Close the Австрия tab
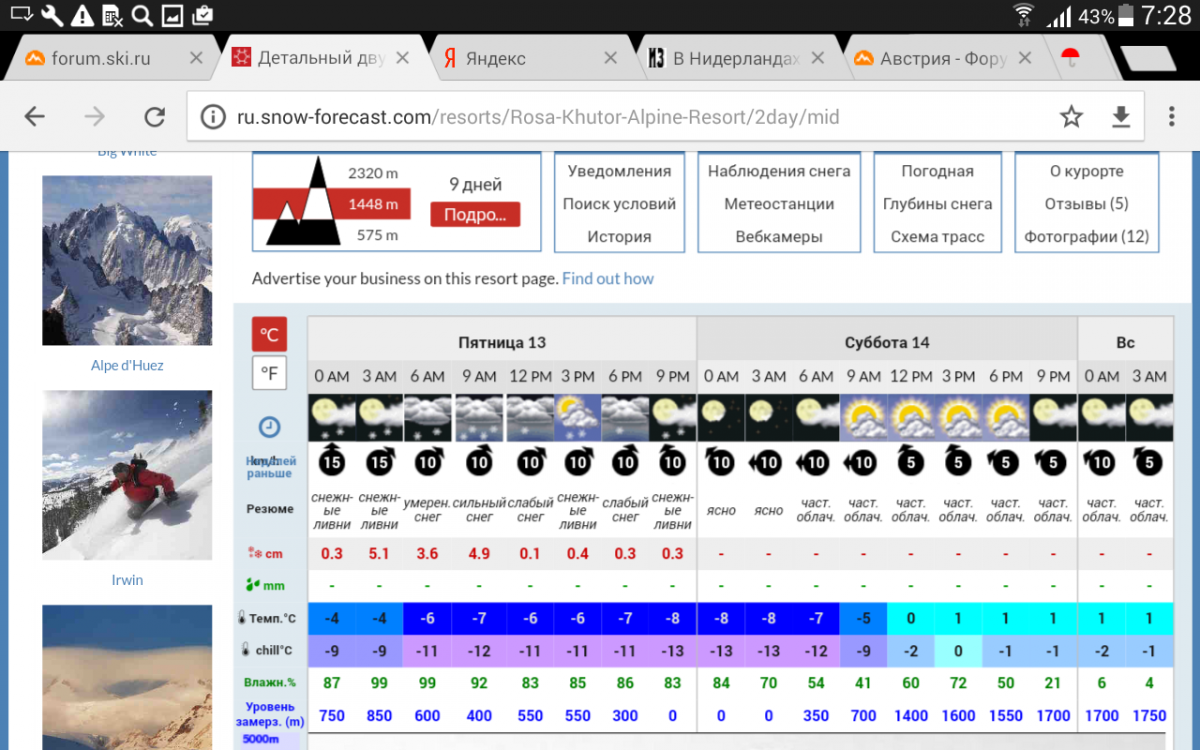 [x=1024, y=58]
